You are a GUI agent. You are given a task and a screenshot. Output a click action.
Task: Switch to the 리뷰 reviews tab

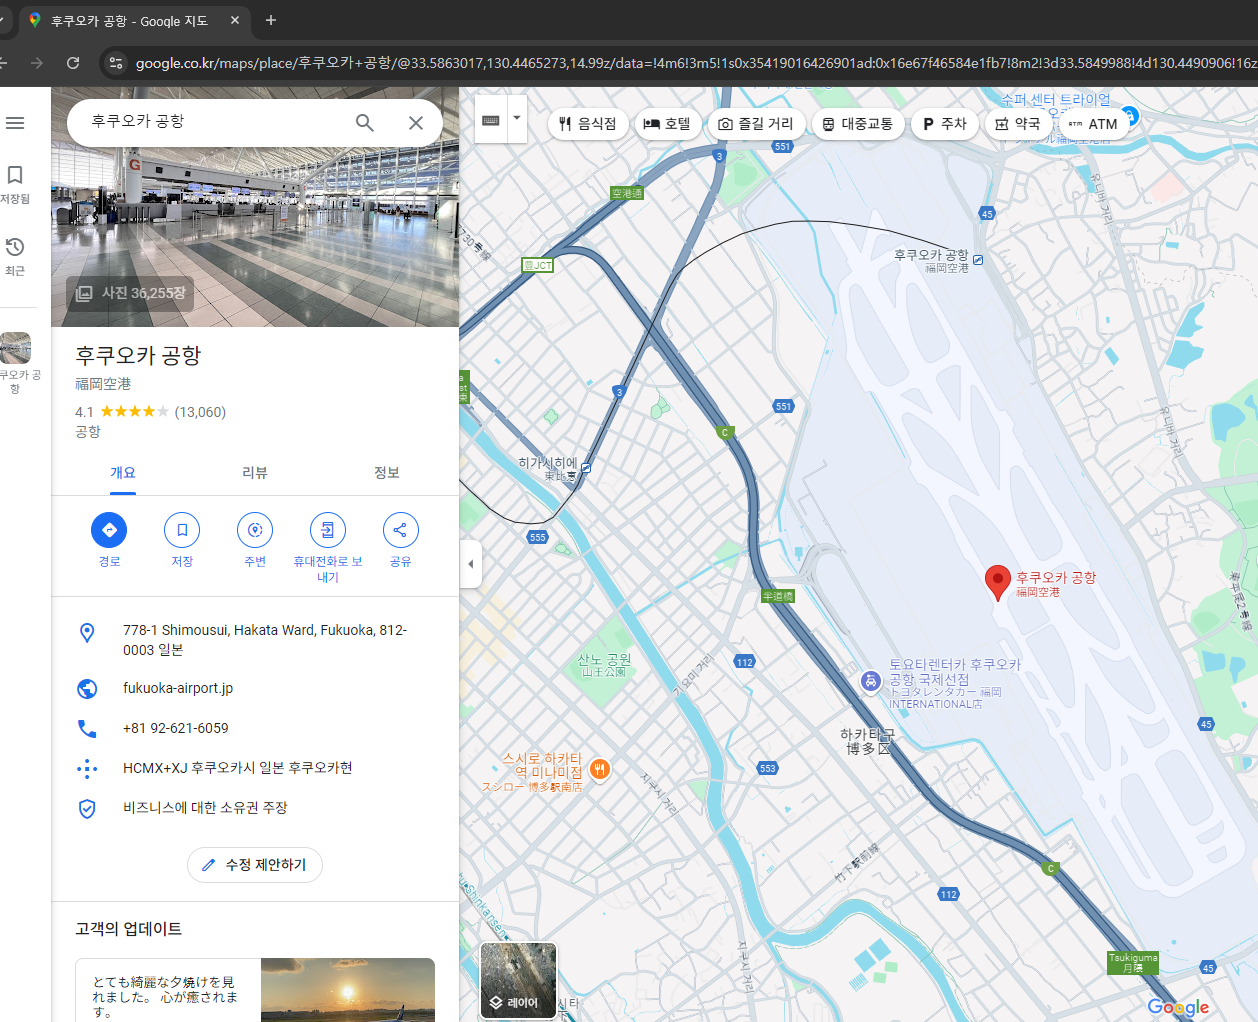coord(254,472)
